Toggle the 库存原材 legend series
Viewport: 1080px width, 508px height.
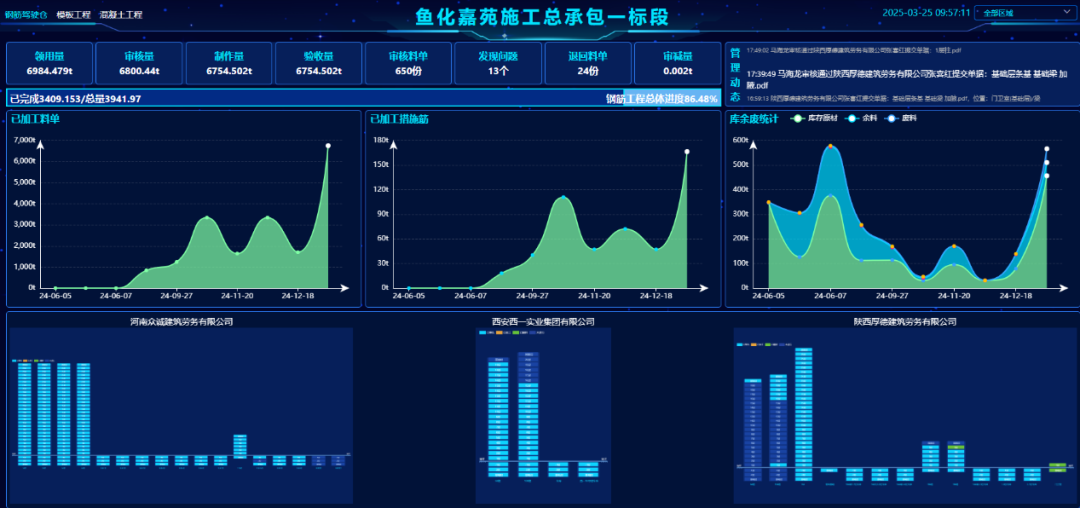pos(813,118)
